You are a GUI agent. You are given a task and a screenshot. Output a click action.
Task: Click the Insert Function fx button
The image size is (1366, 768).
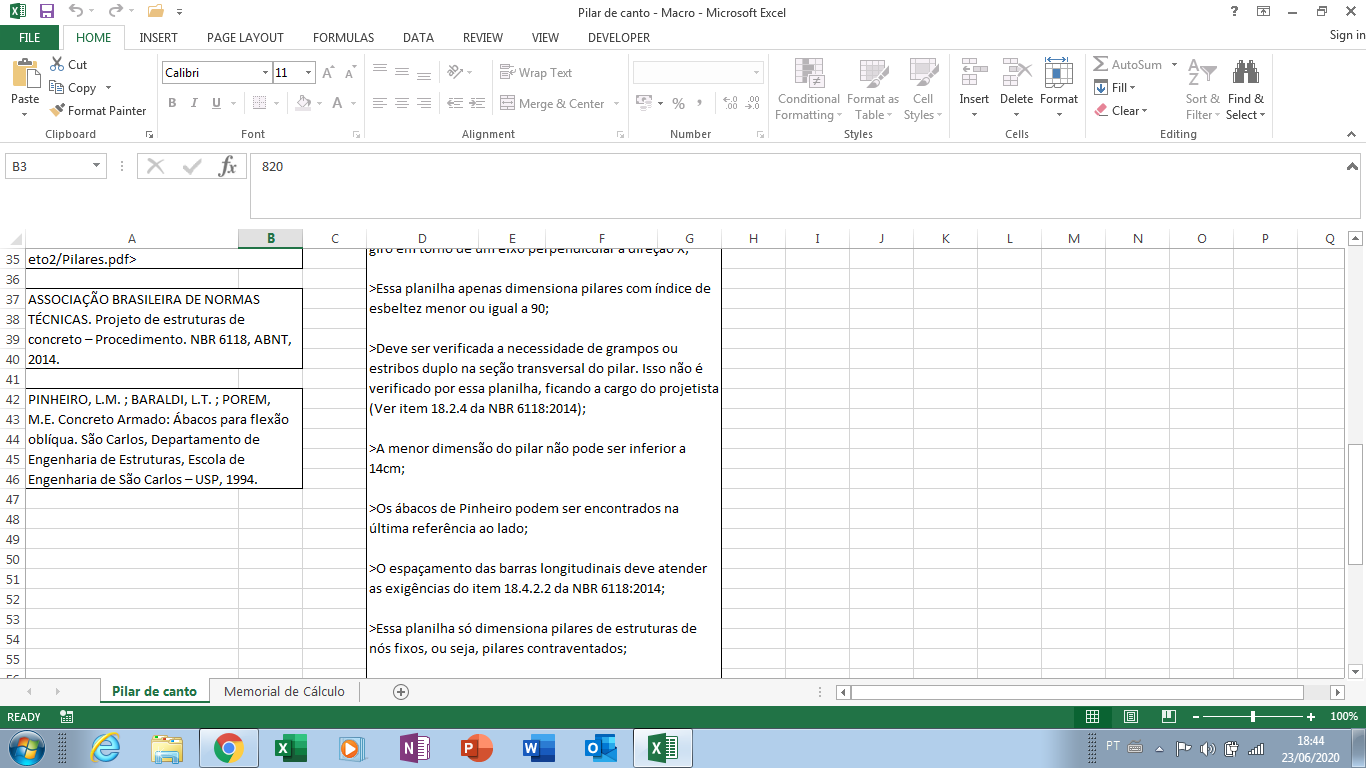pyautogui.click(x=228, y=166)
